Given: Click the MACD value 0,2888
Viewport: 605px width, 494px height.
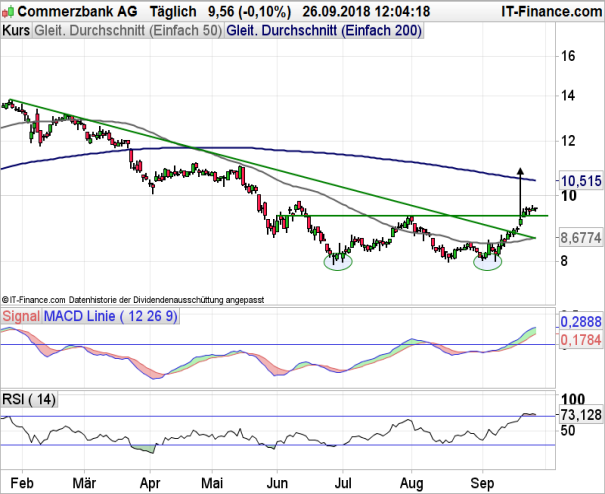Looking at the screenshot, I should [581, 322].
